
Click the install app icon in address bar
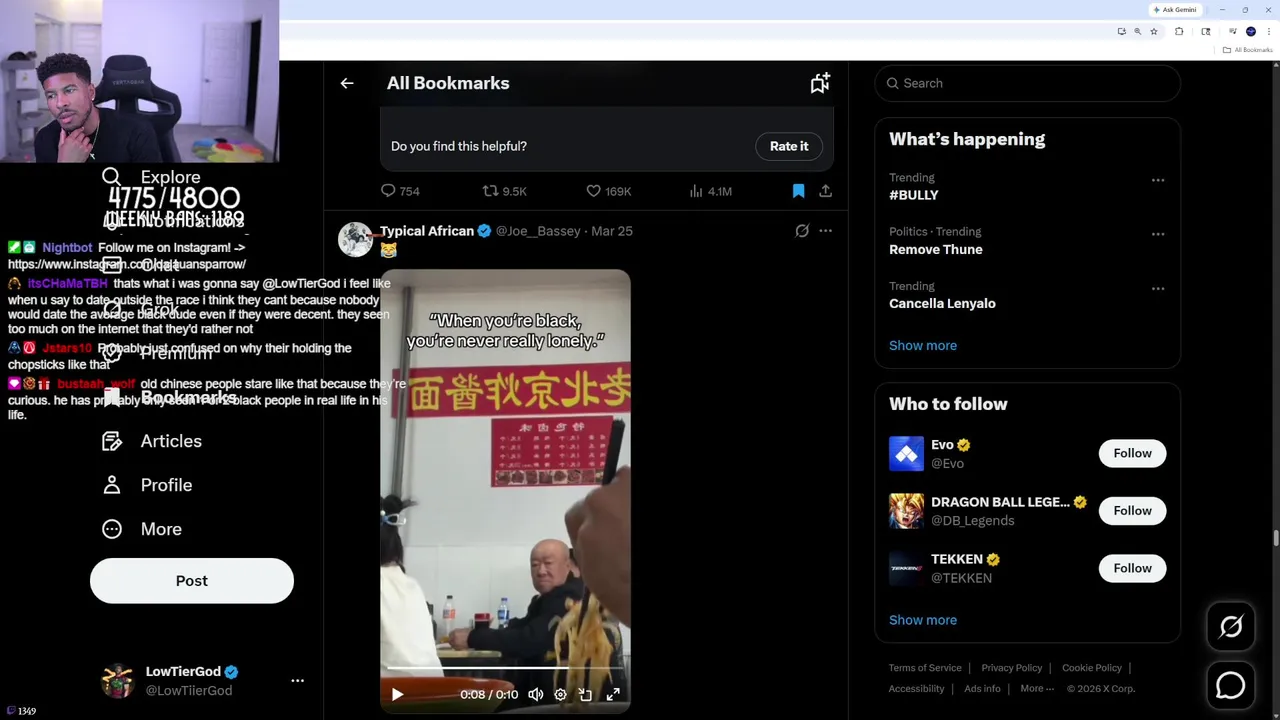tap(1122, 31)
